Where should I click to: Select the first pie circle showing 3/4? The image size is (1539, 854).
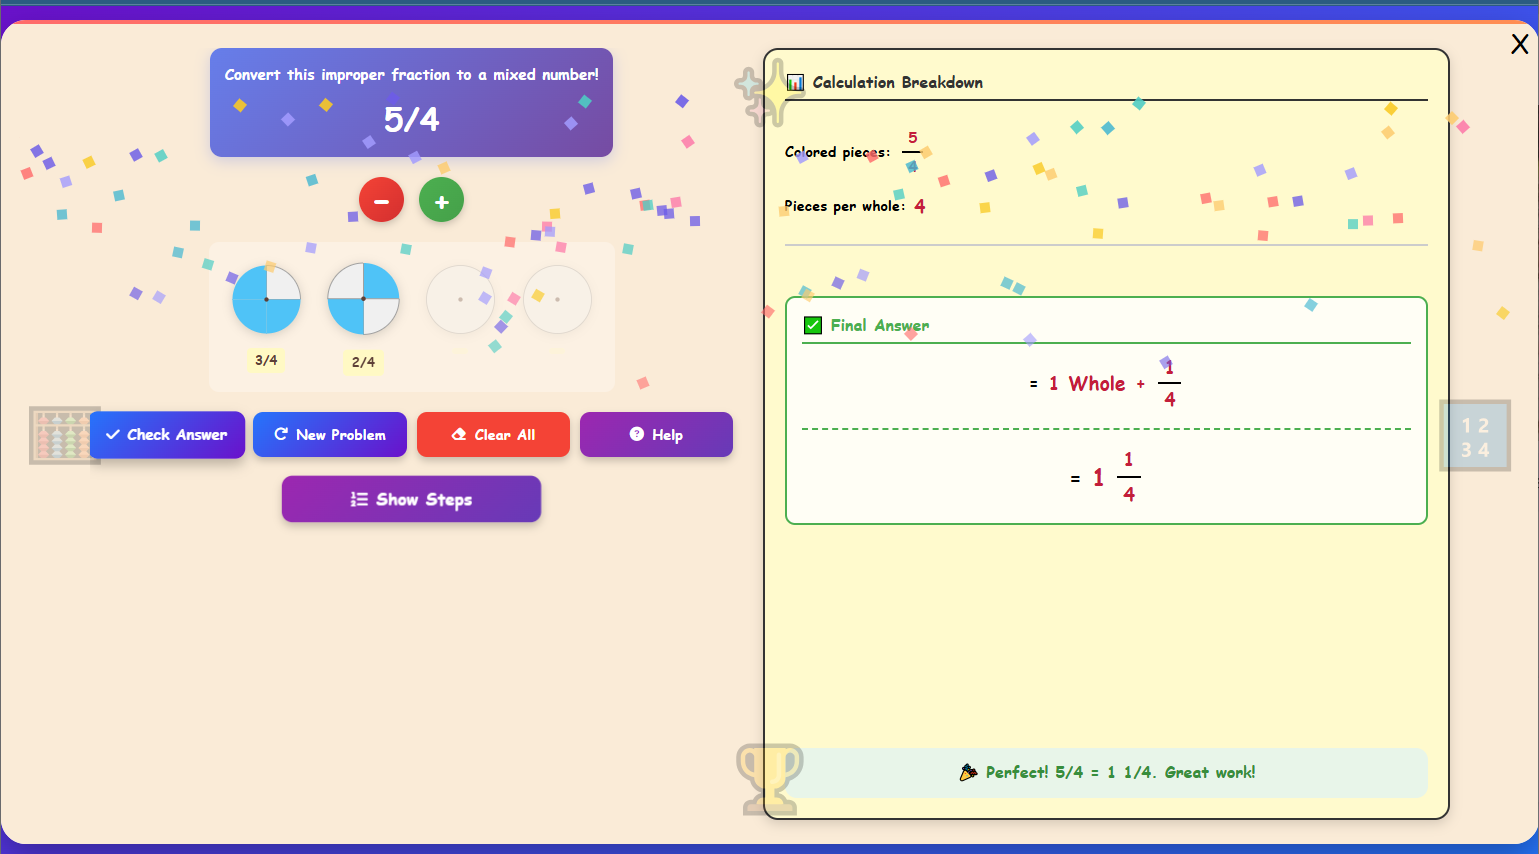click(x=266, y=299)
